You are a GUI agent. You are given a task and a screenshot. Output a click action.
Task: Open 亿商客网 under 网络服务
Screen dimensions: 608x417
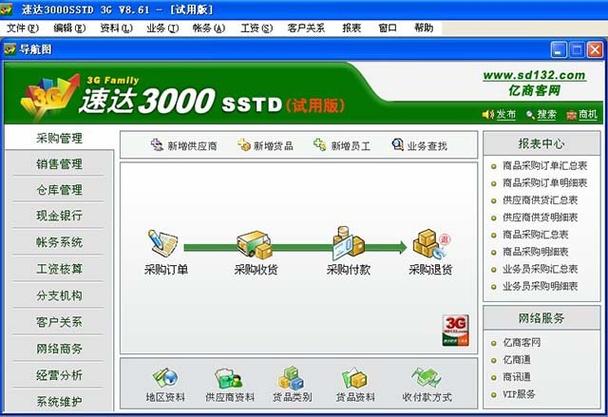click(521, 343)
